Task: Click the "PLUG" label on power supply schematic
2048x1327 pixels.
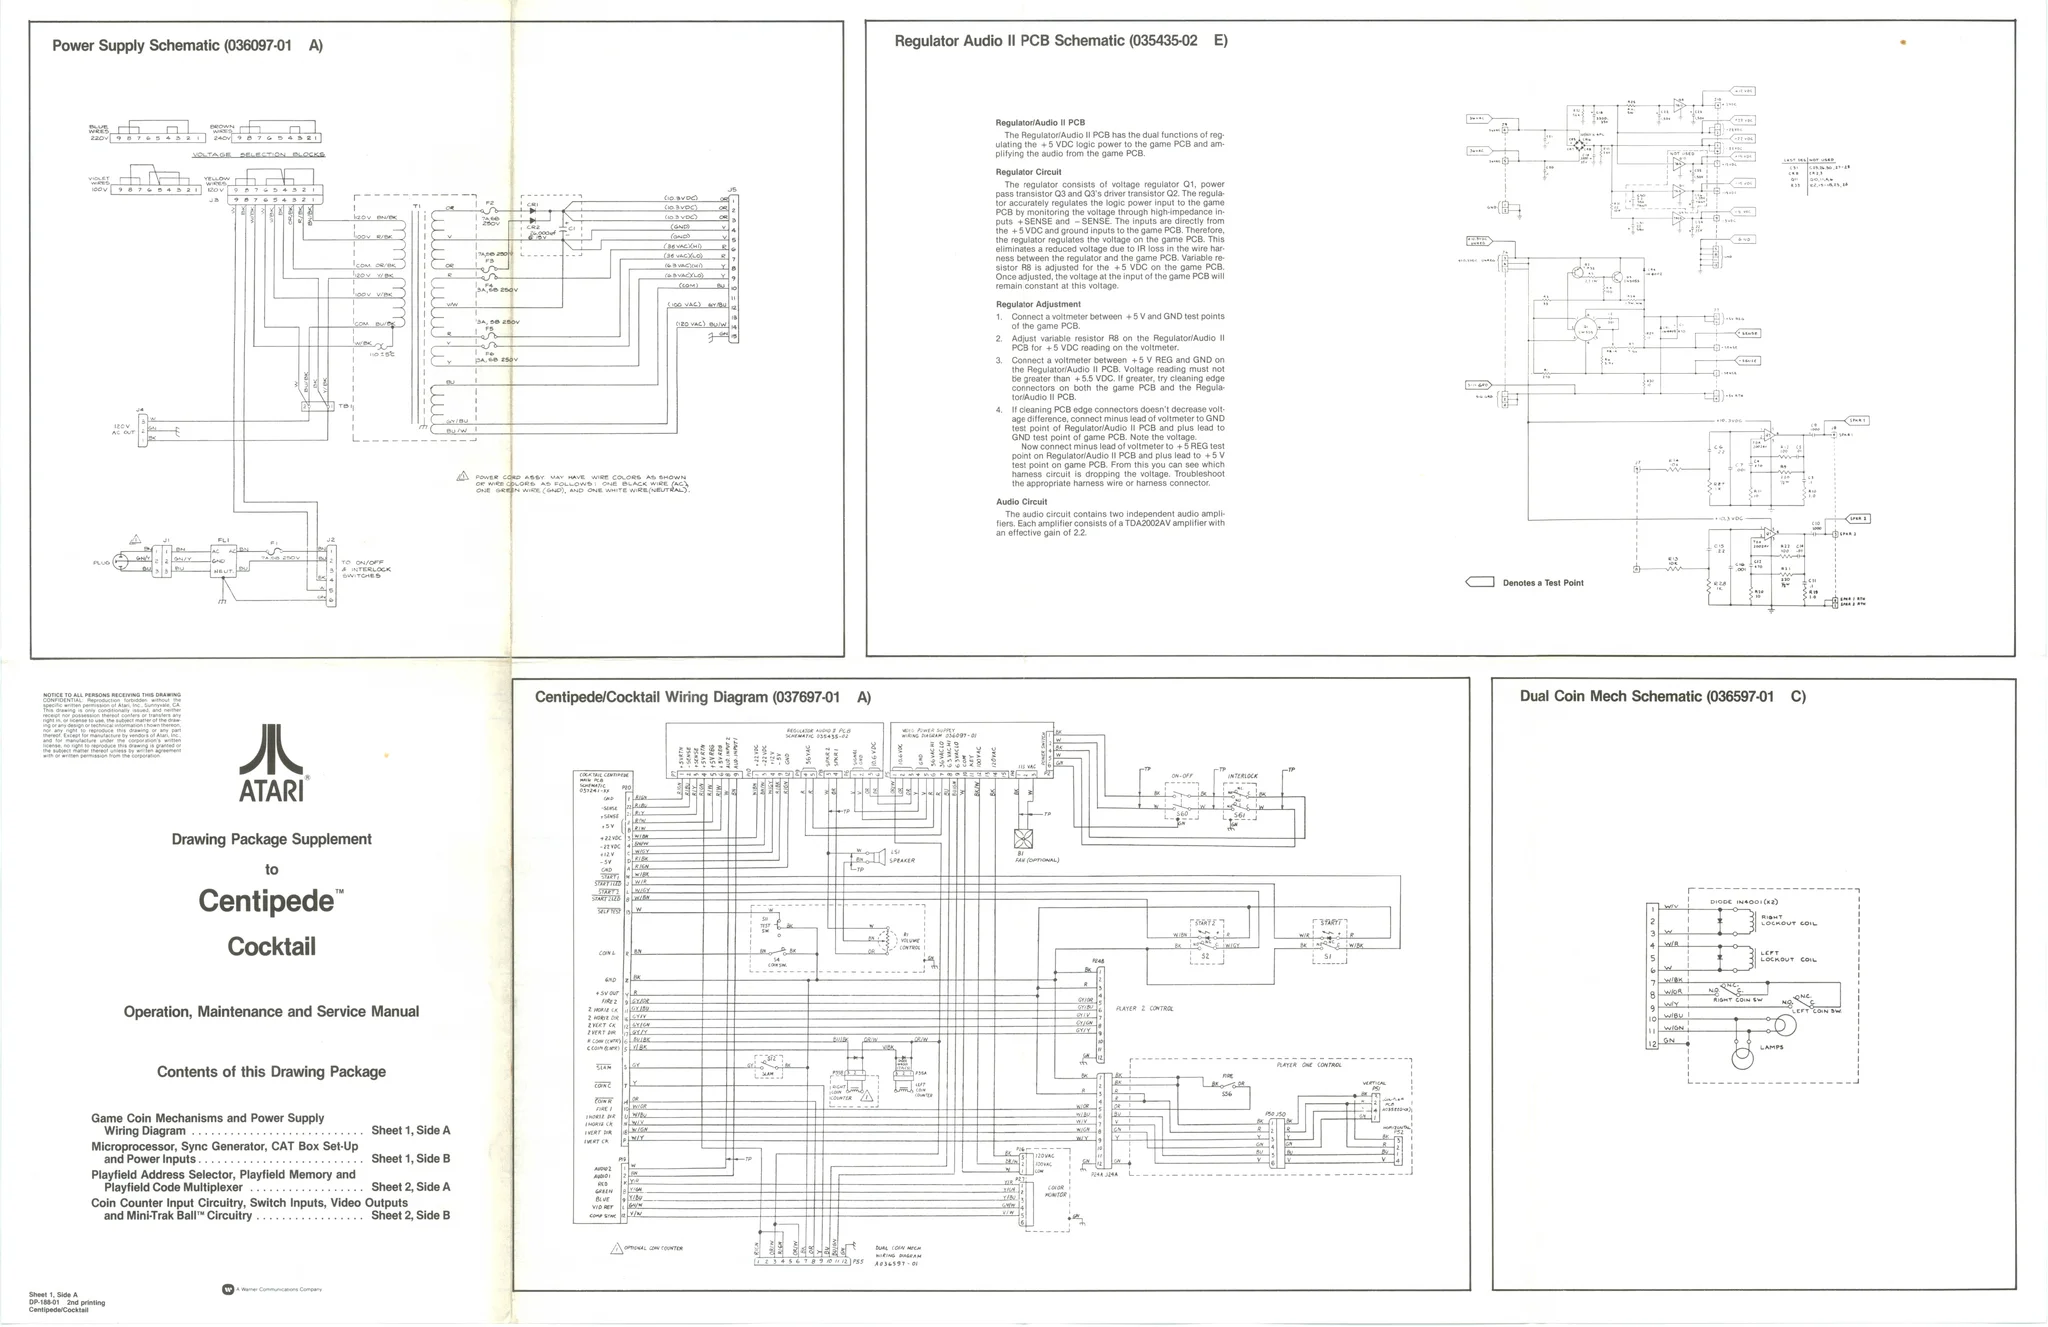Action: pos(101,563)
